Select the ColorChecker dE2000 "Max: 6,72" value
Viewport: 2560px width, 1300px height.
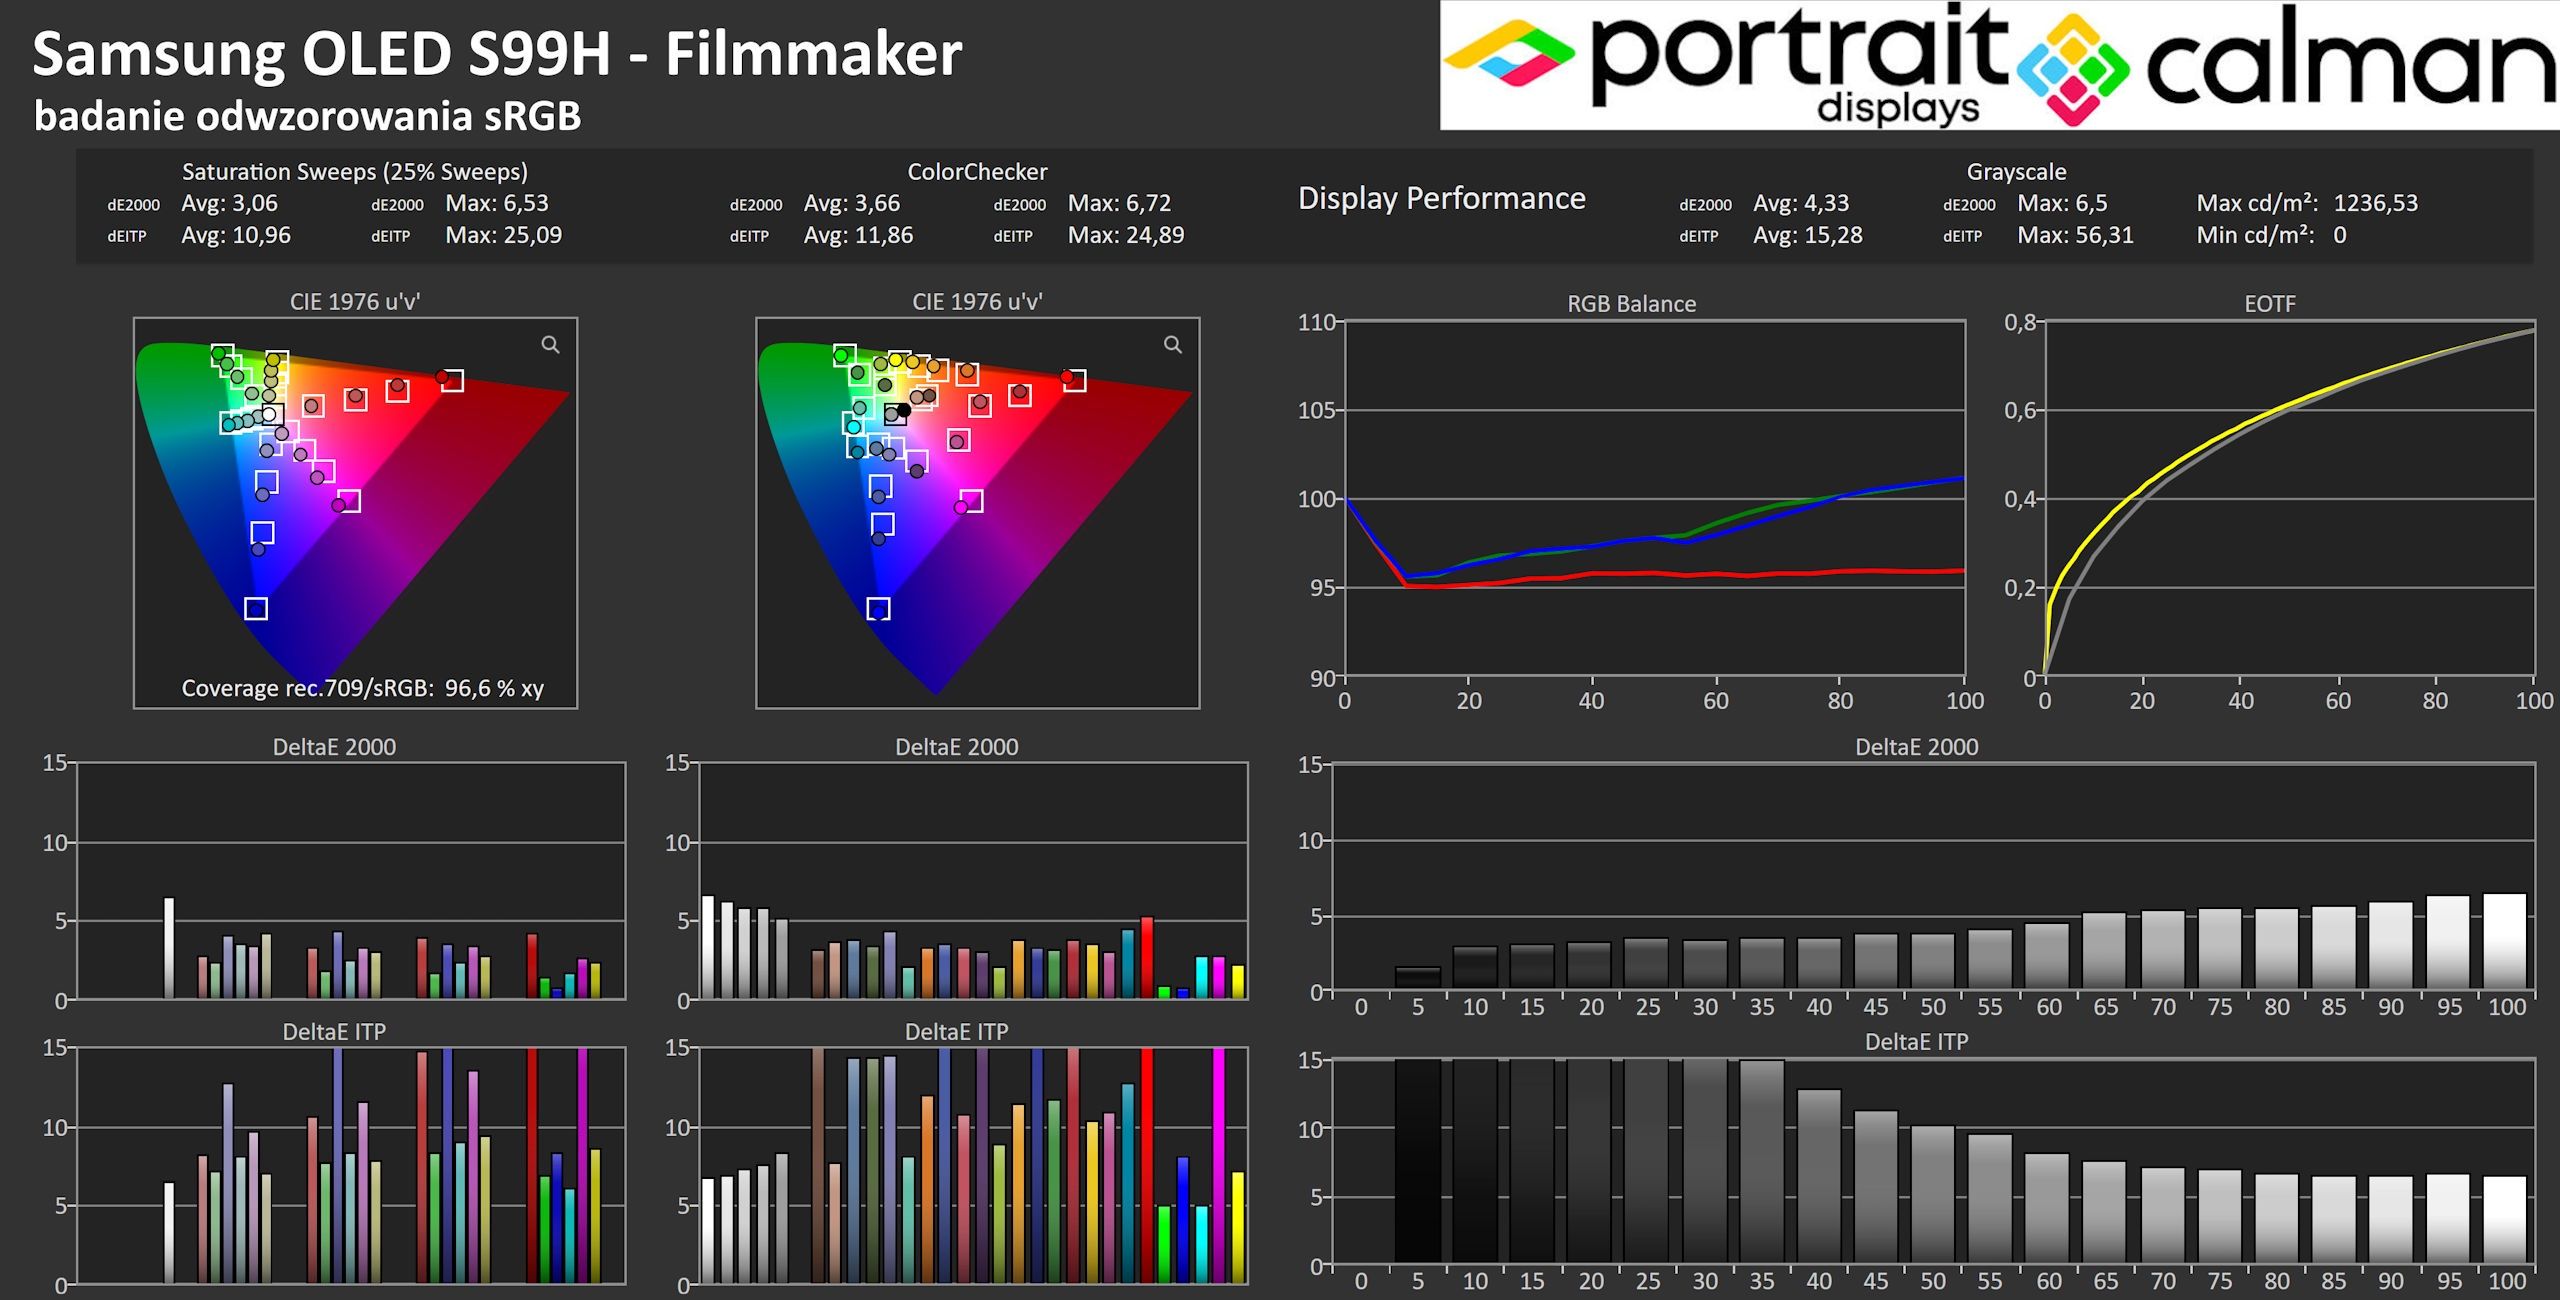pyautogui.click(x=1119, y=203)
